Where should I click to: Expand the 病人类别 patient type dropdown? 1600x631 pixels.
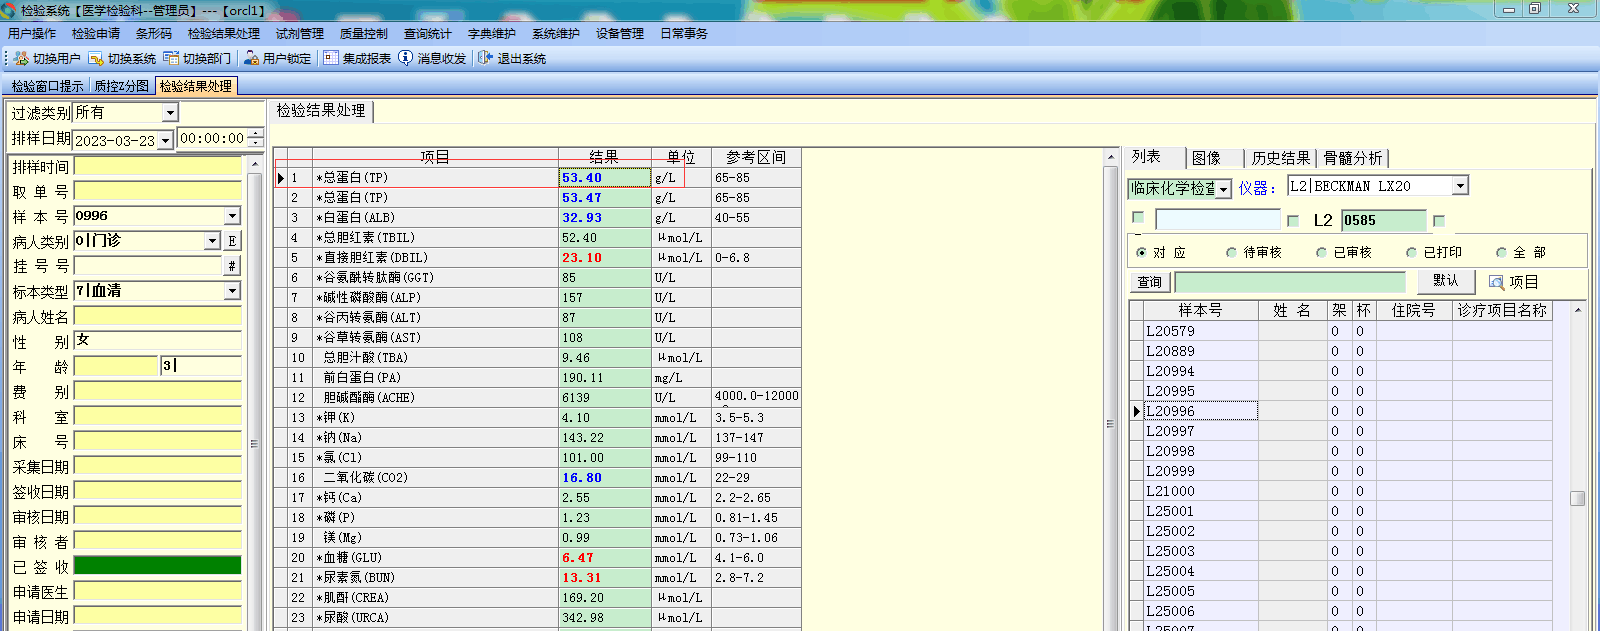(x=212, y=241)
